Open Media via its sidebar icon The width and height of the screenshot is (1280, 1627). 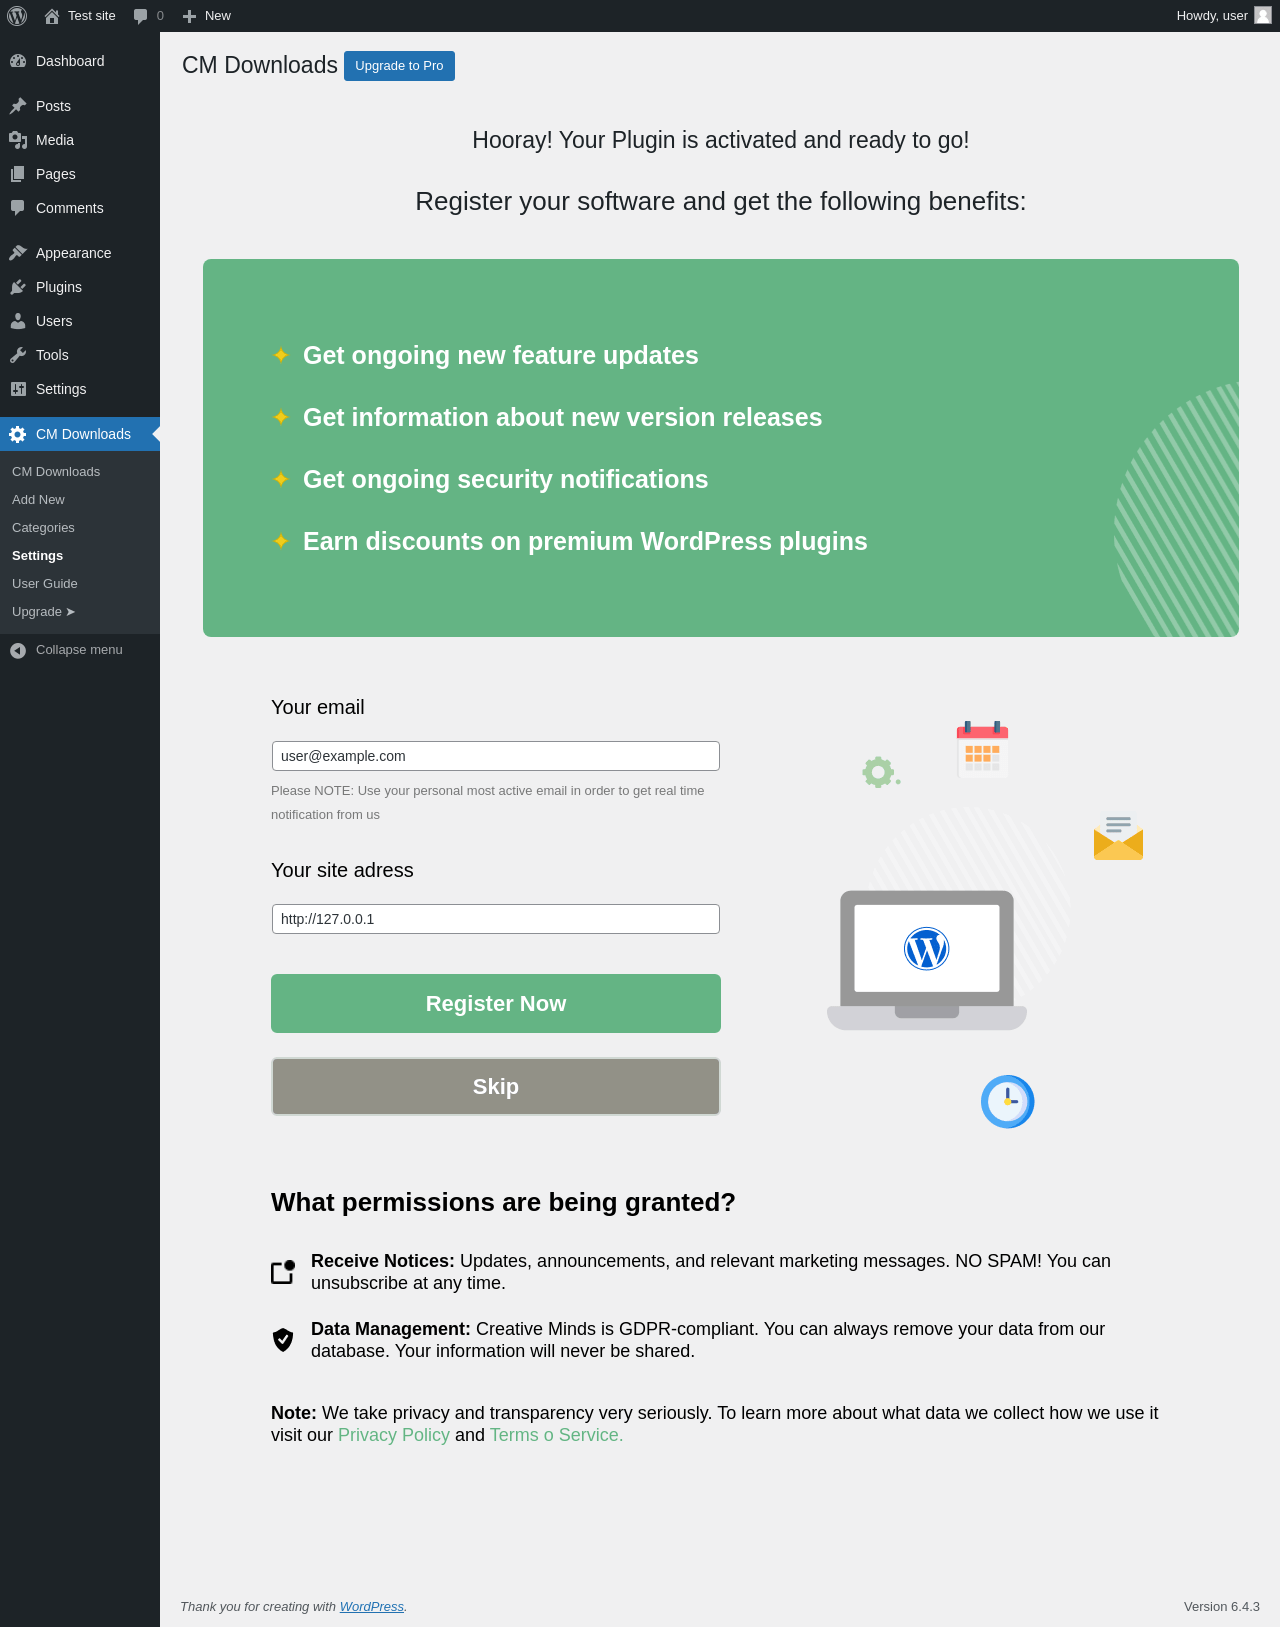(18, 140)
